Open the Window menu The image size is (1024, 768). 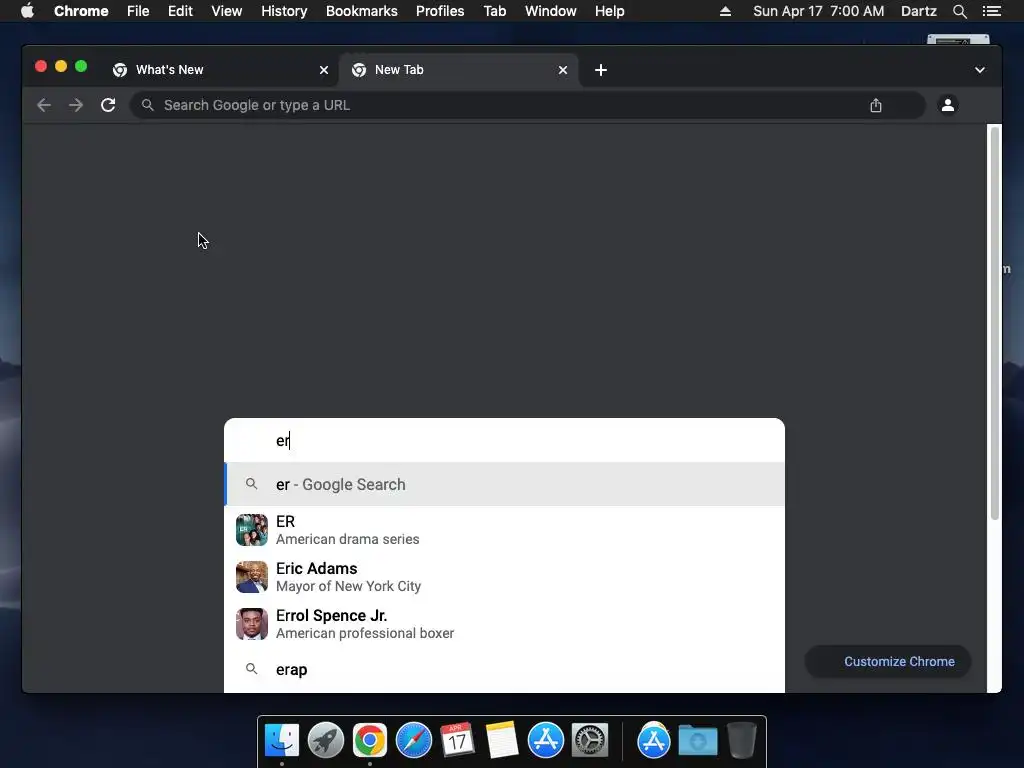[551, 11]
